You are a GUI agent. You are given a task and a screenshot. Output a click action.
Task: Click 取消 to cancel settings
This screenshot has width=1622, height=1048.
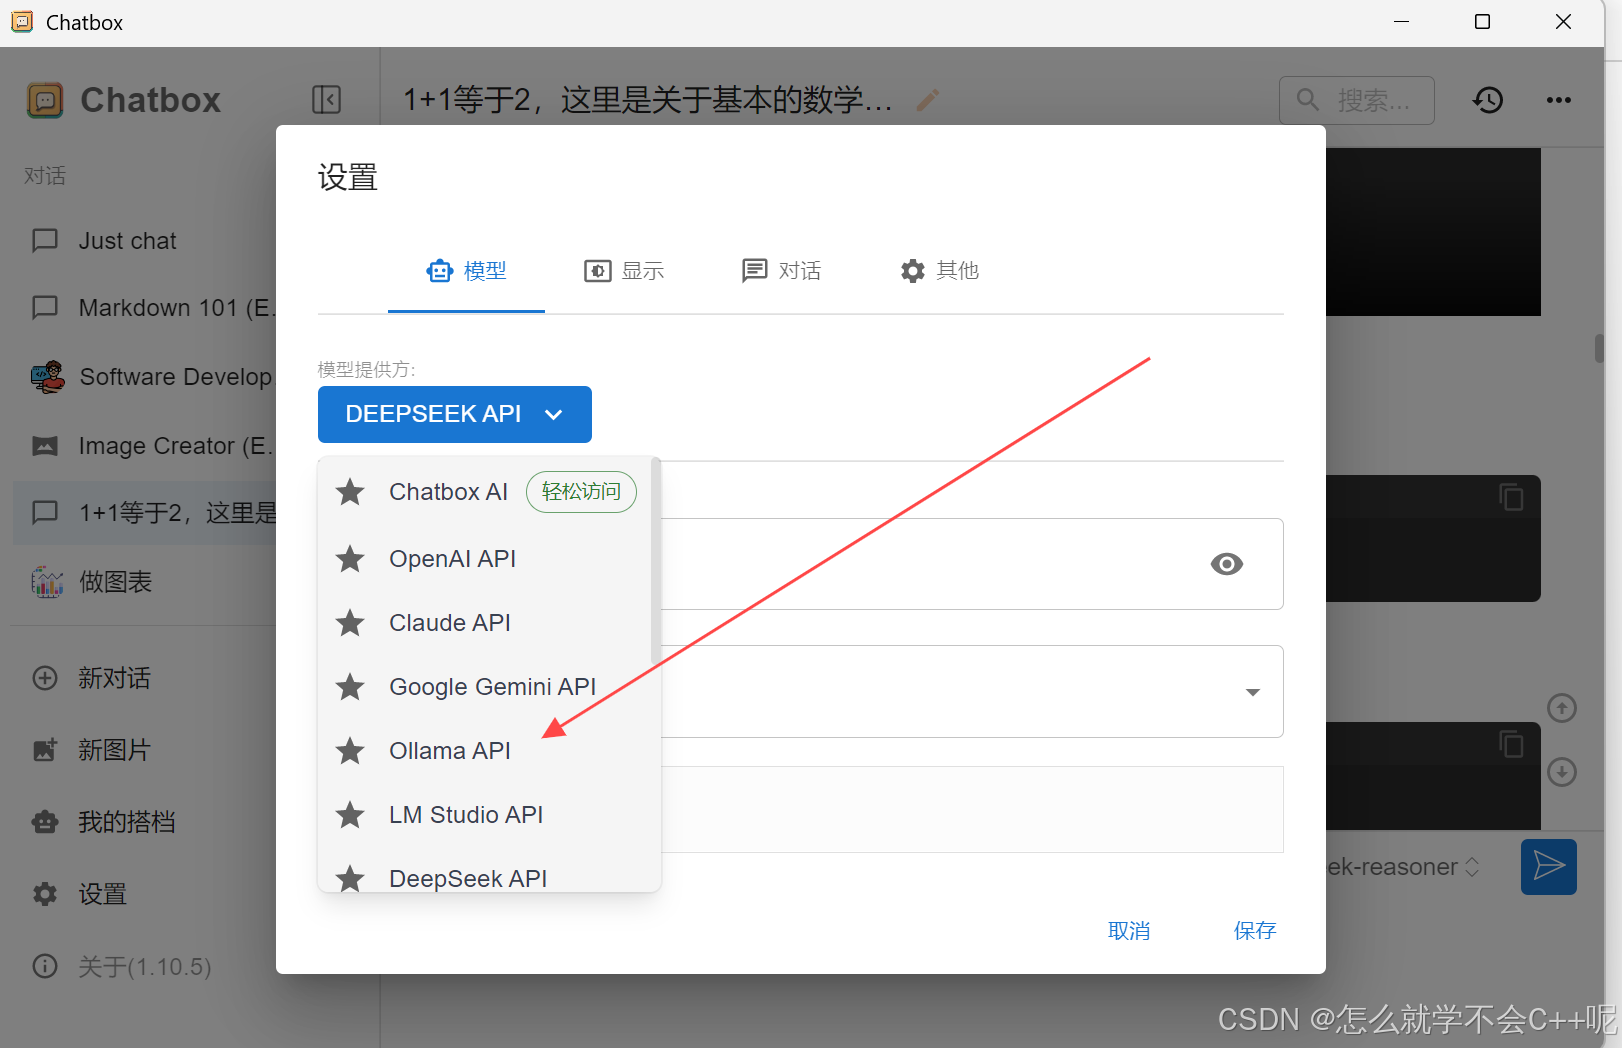(x=1129, y=931)
